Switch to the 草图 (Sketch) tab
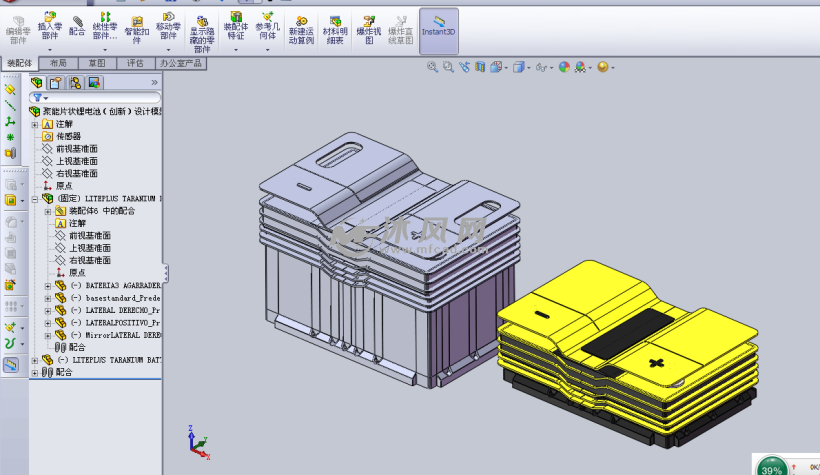This screenshot has height=475, width=820. pyautogui.click(x=96, y=63)
